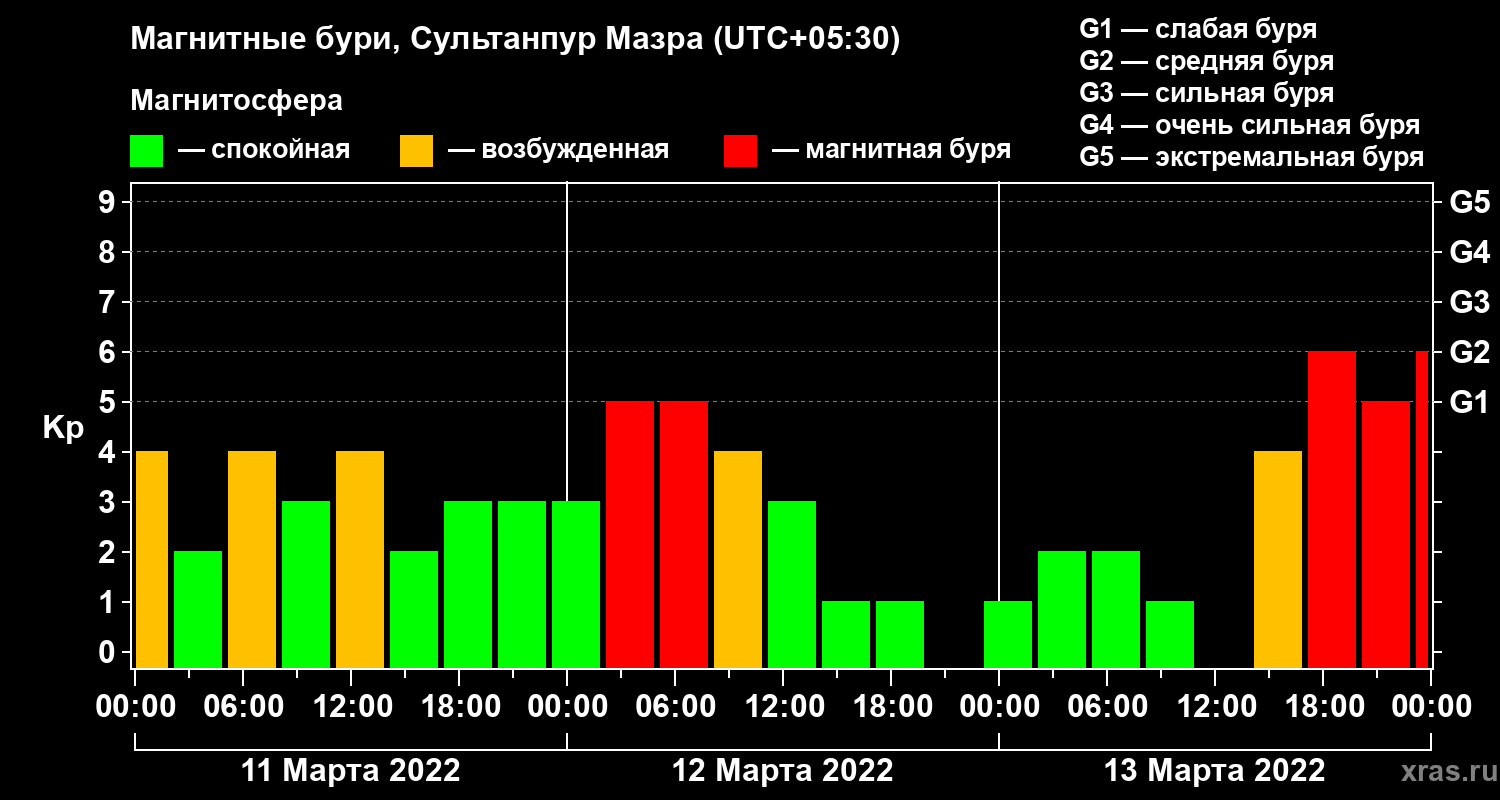Click the '— спокойная' legend label
1500x800 pixels.
point(263,150)
